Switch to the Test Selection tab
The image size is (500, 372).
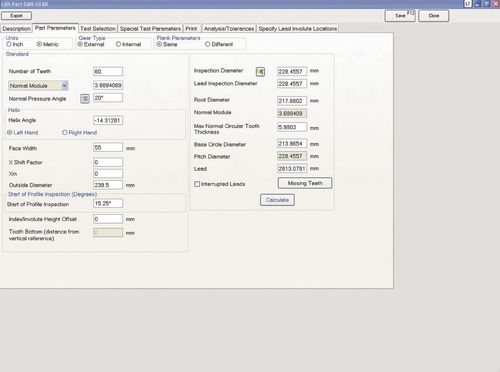pyautogui.click(x=98, y=29)
